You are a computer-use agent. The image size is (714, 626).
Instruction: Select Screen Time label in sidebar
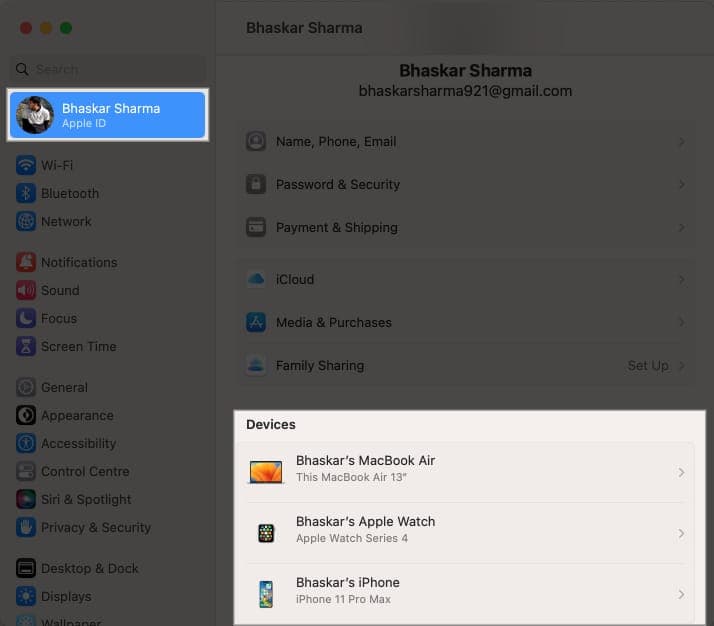[79, 346]
